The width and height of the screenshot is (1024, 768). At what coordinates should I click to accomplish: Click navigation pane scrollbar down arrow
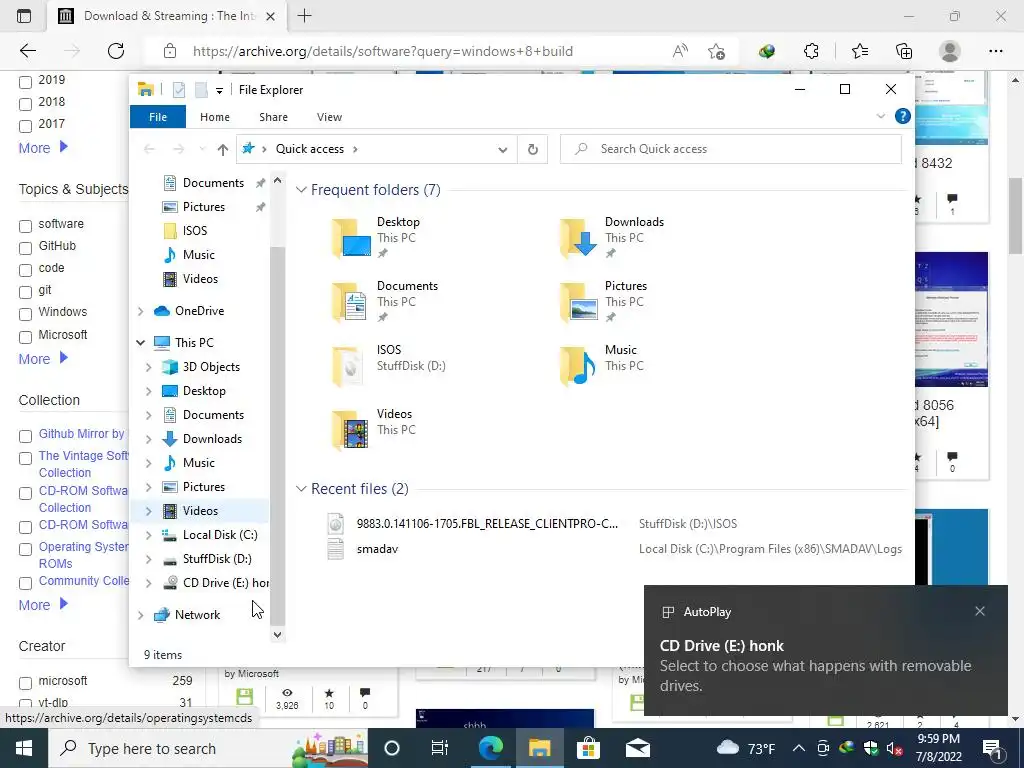(x=278, y=634)
